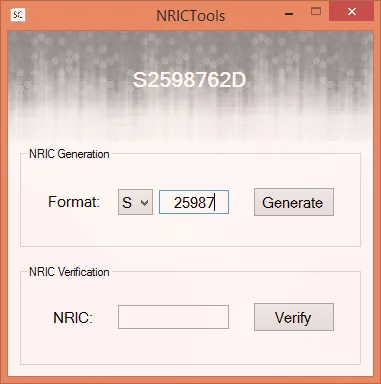Click the Format: label
The image size is (381, 384).
pyautogui.click(x=74, y=202)
